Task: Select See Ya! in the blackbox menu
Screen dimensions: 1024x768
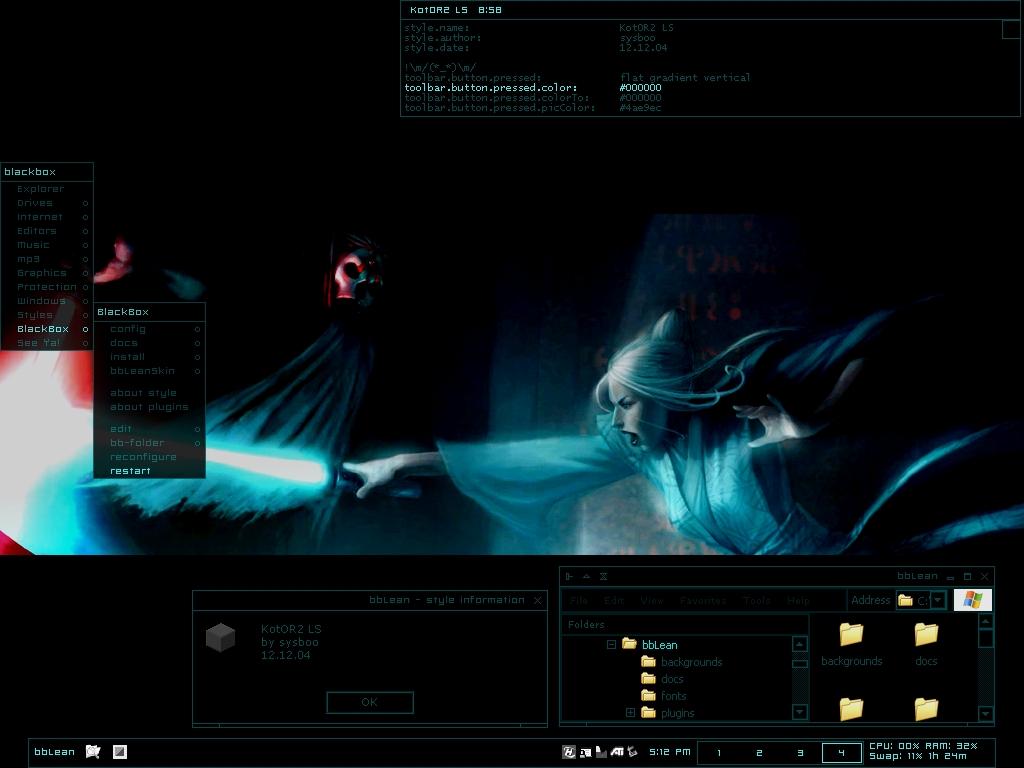Action: [x=47, y=343]
